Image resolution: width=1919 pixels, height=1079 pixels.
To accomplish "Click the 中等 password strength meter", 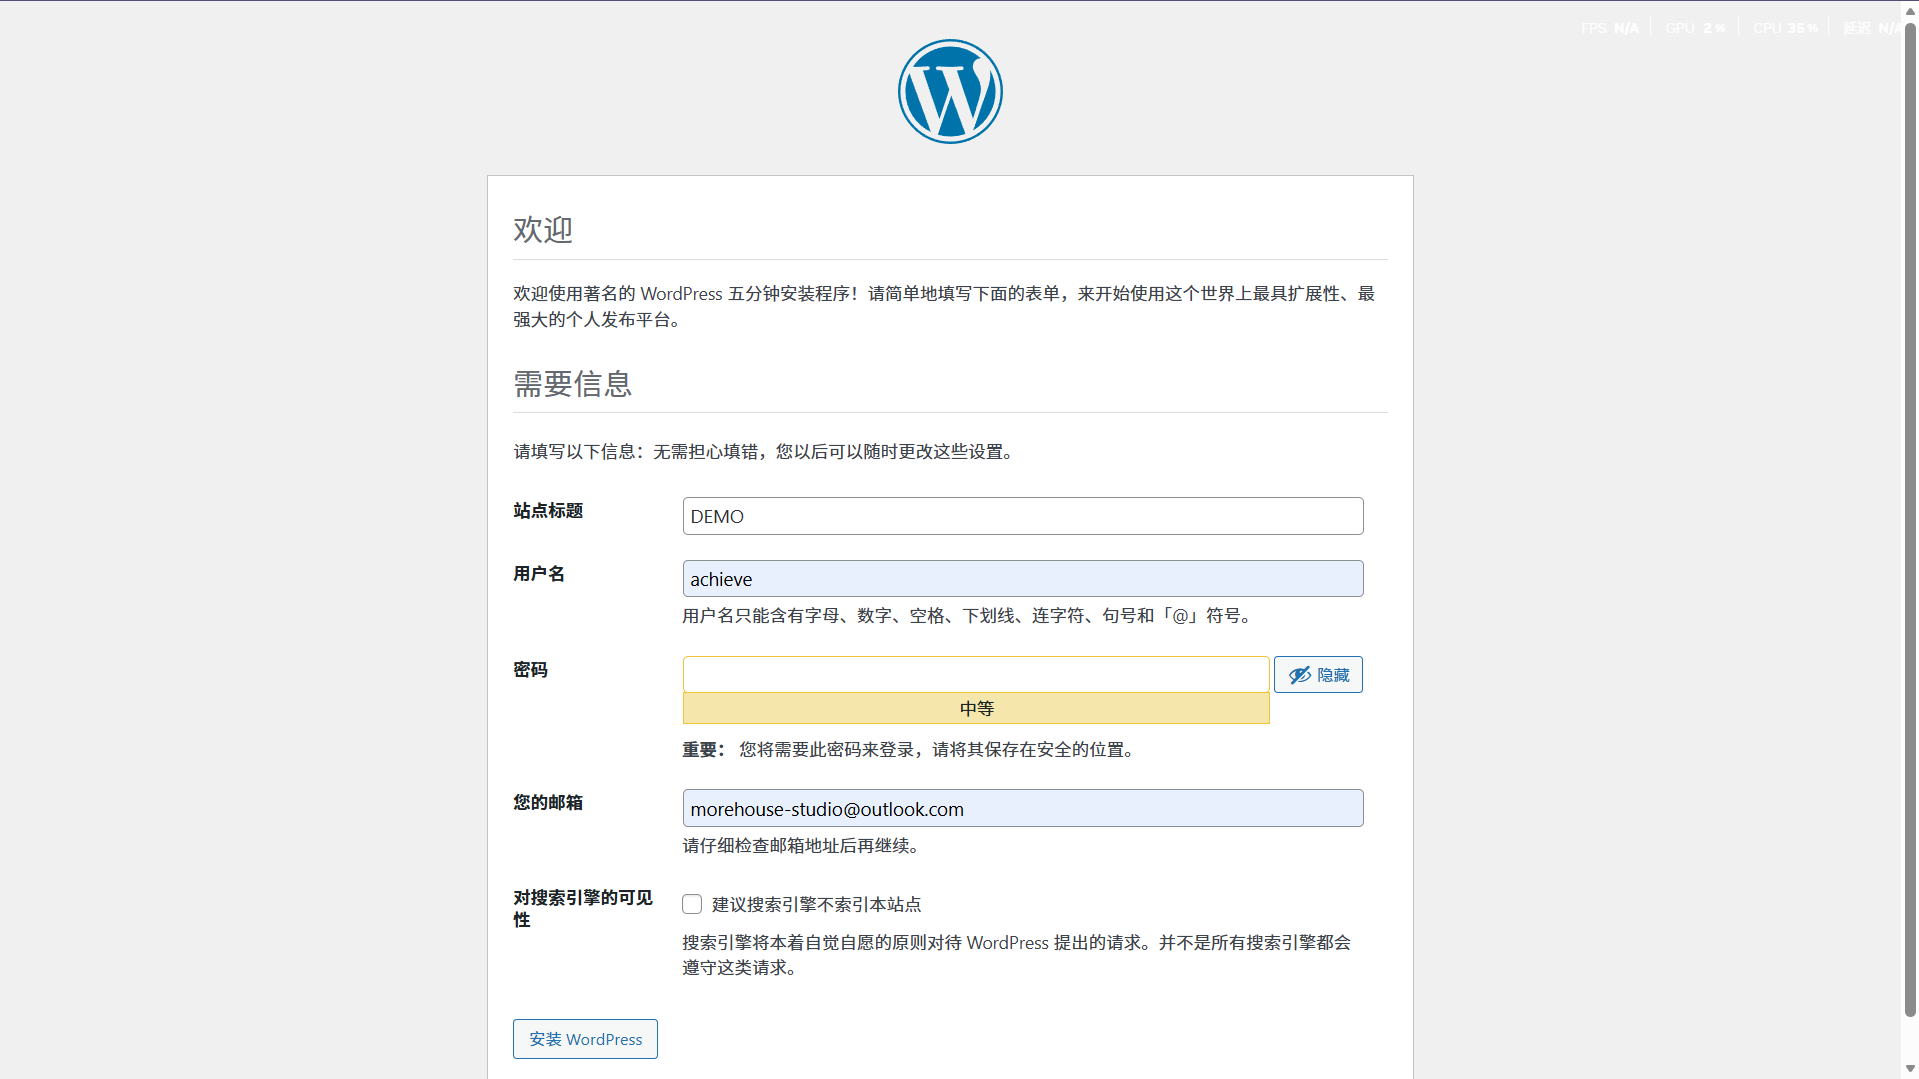I will click(975, 708).
